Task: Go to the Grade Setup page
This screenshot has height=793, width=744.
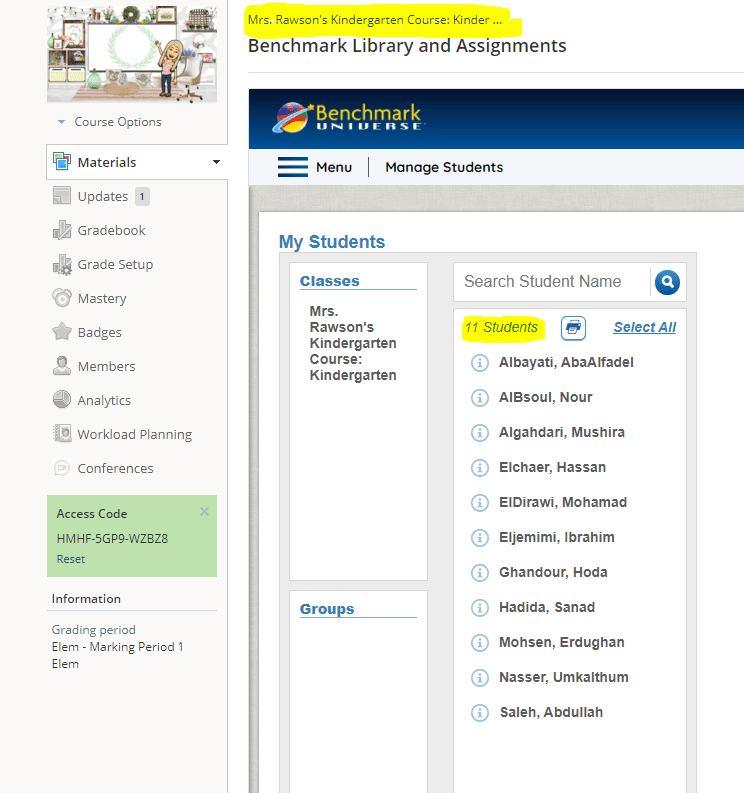Action: pos(115,265)
